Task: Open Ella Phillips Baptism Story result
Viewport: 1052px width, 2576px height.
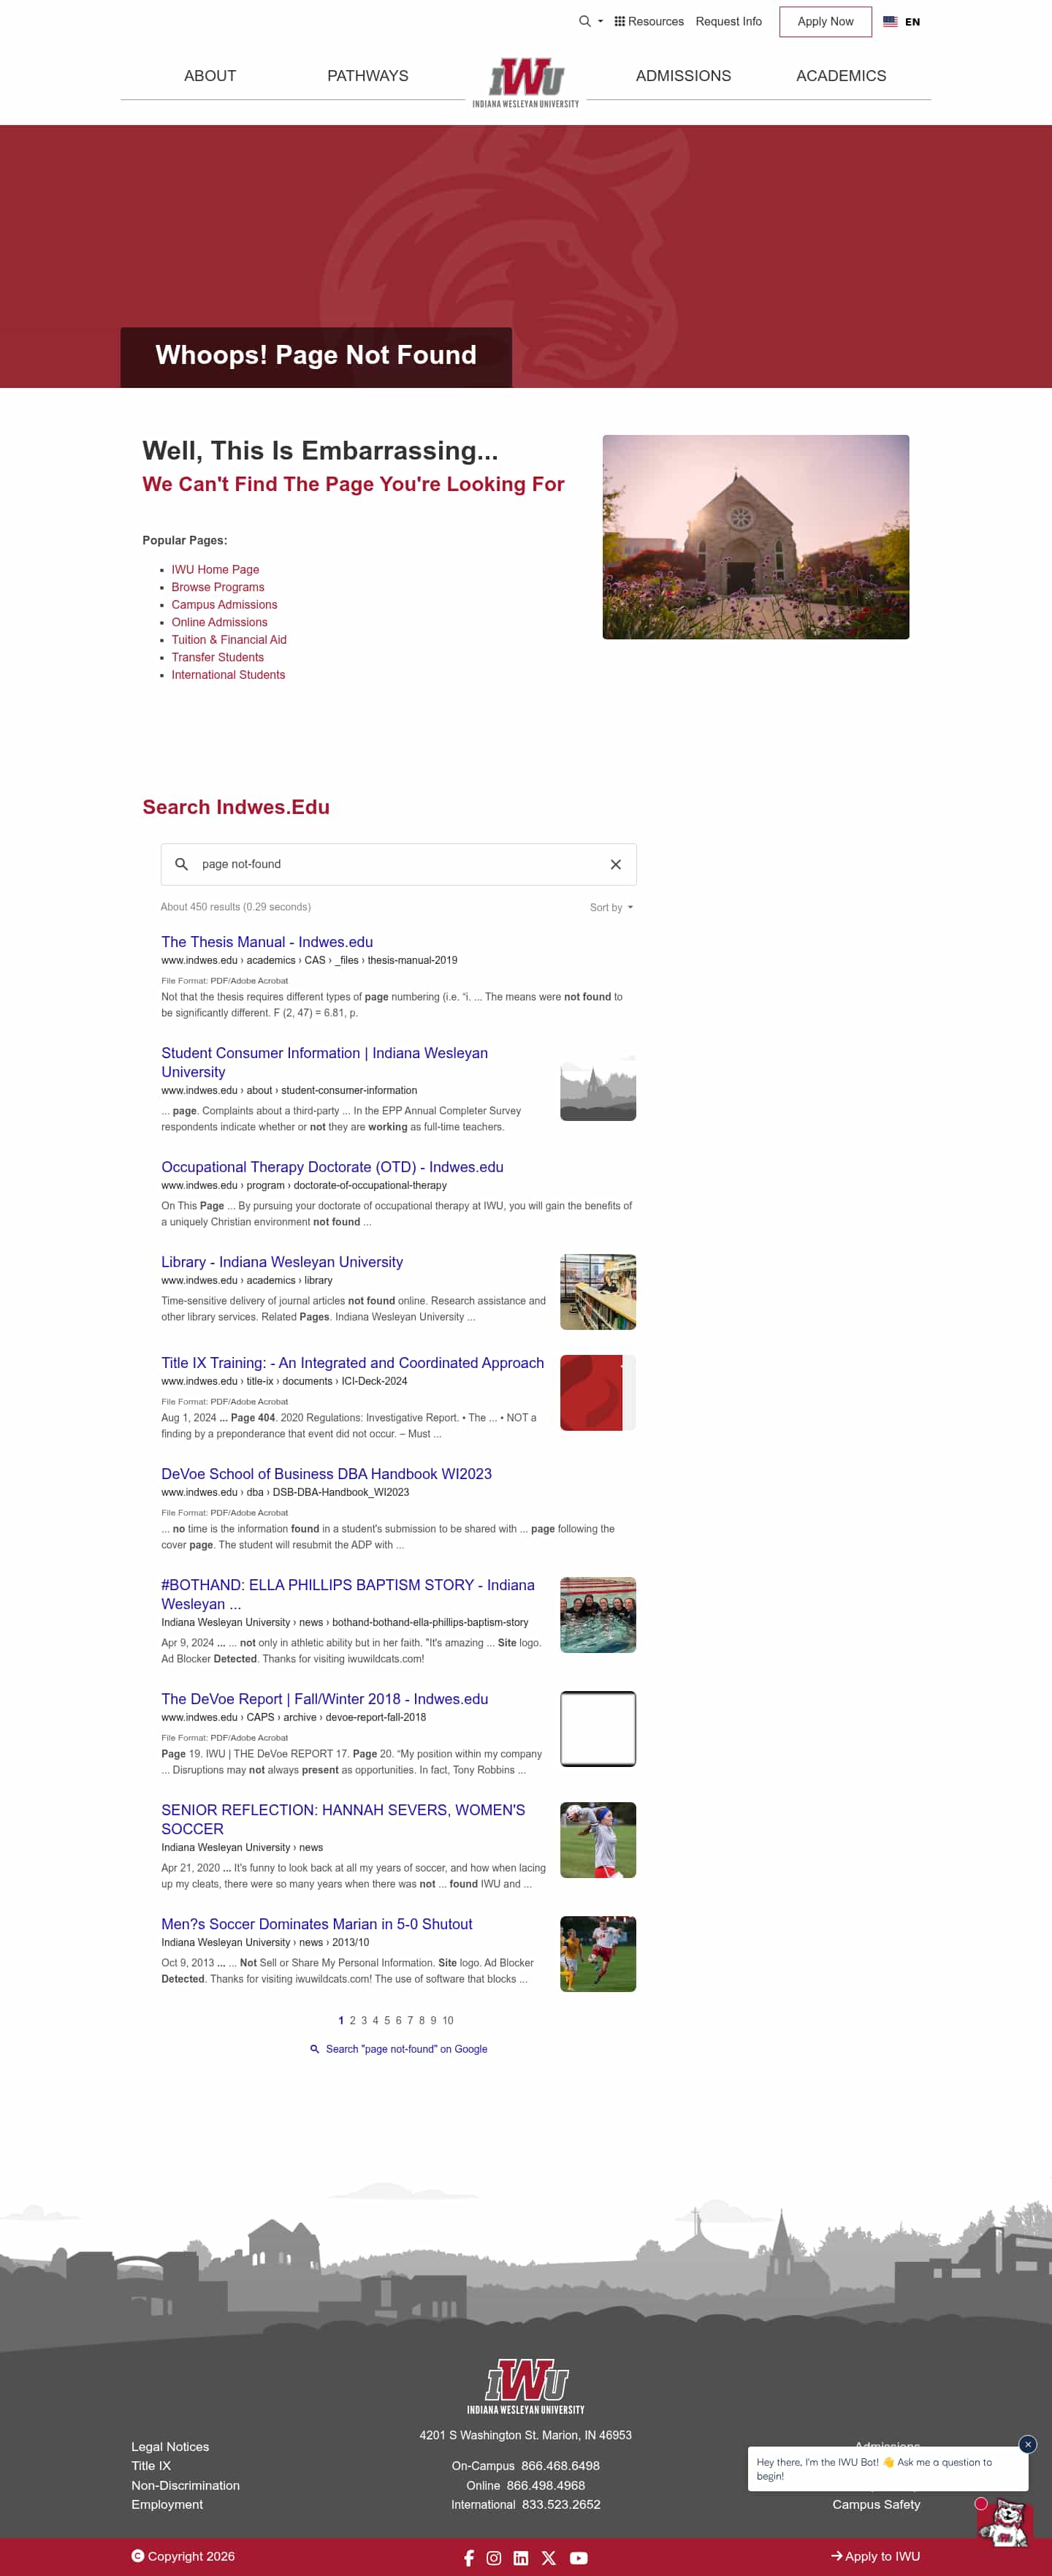Action: tap(347, 1594)
